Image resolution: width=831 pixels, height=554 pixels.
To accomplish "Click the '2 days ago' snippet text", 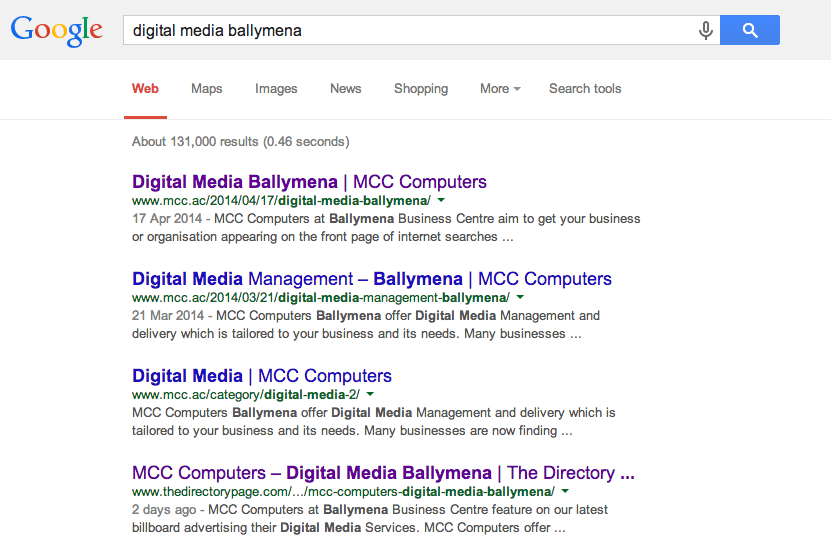I will pos(164,509).
